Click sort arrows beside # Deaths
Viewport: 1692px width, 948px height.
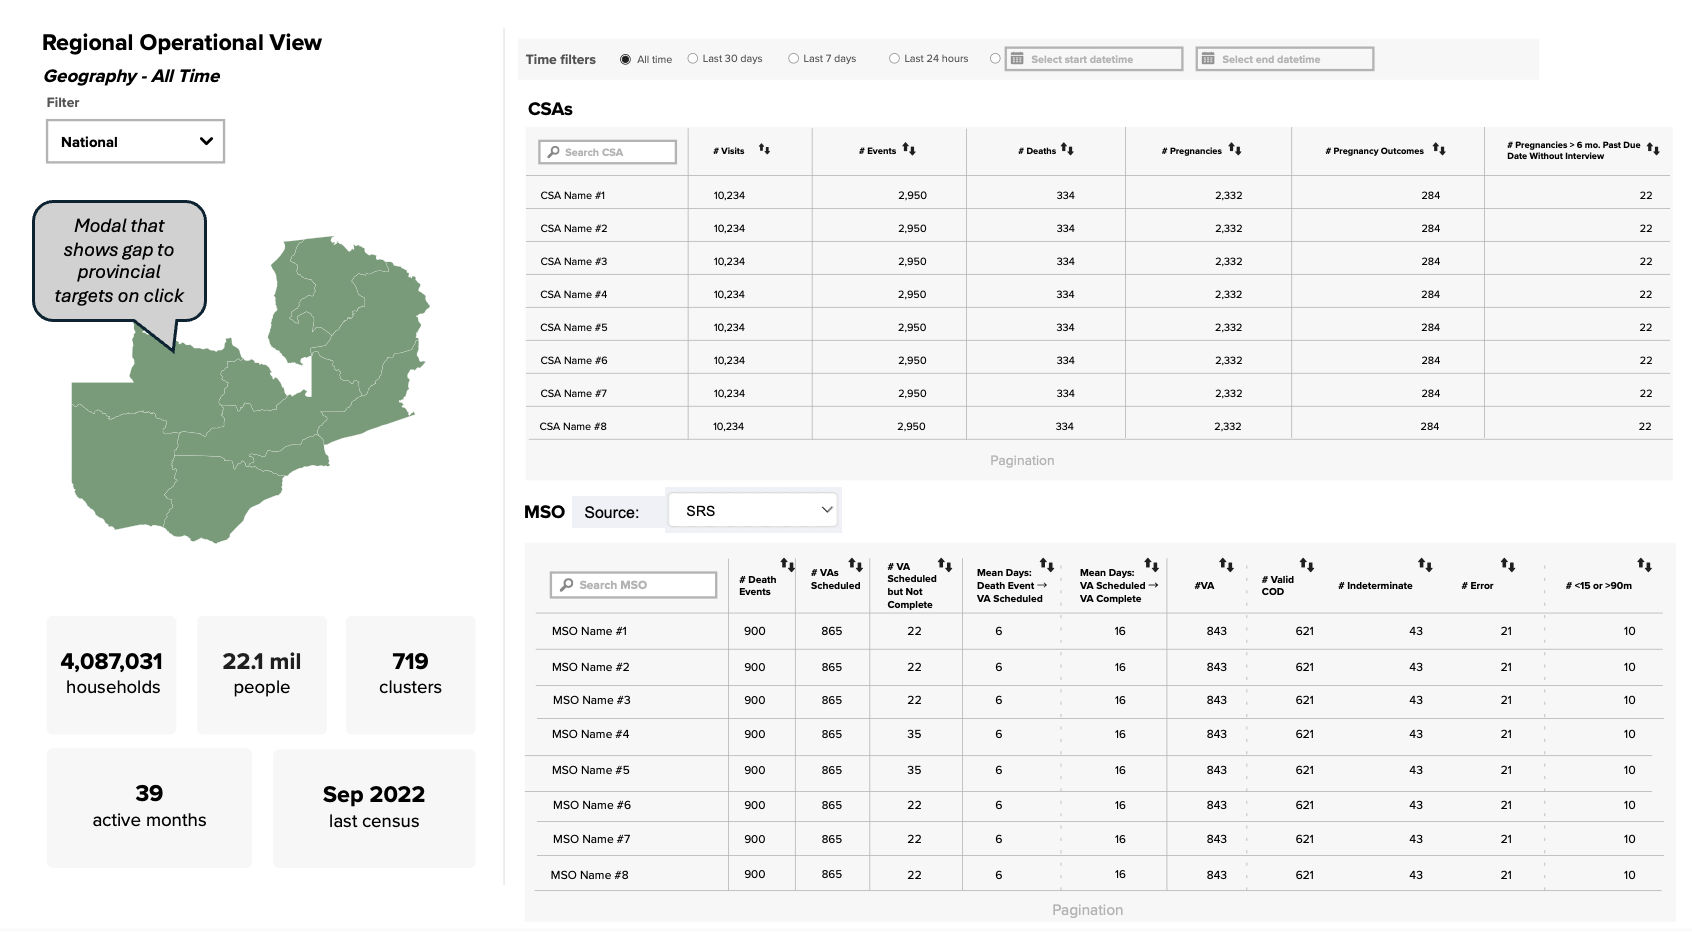tap(1067, 149)
